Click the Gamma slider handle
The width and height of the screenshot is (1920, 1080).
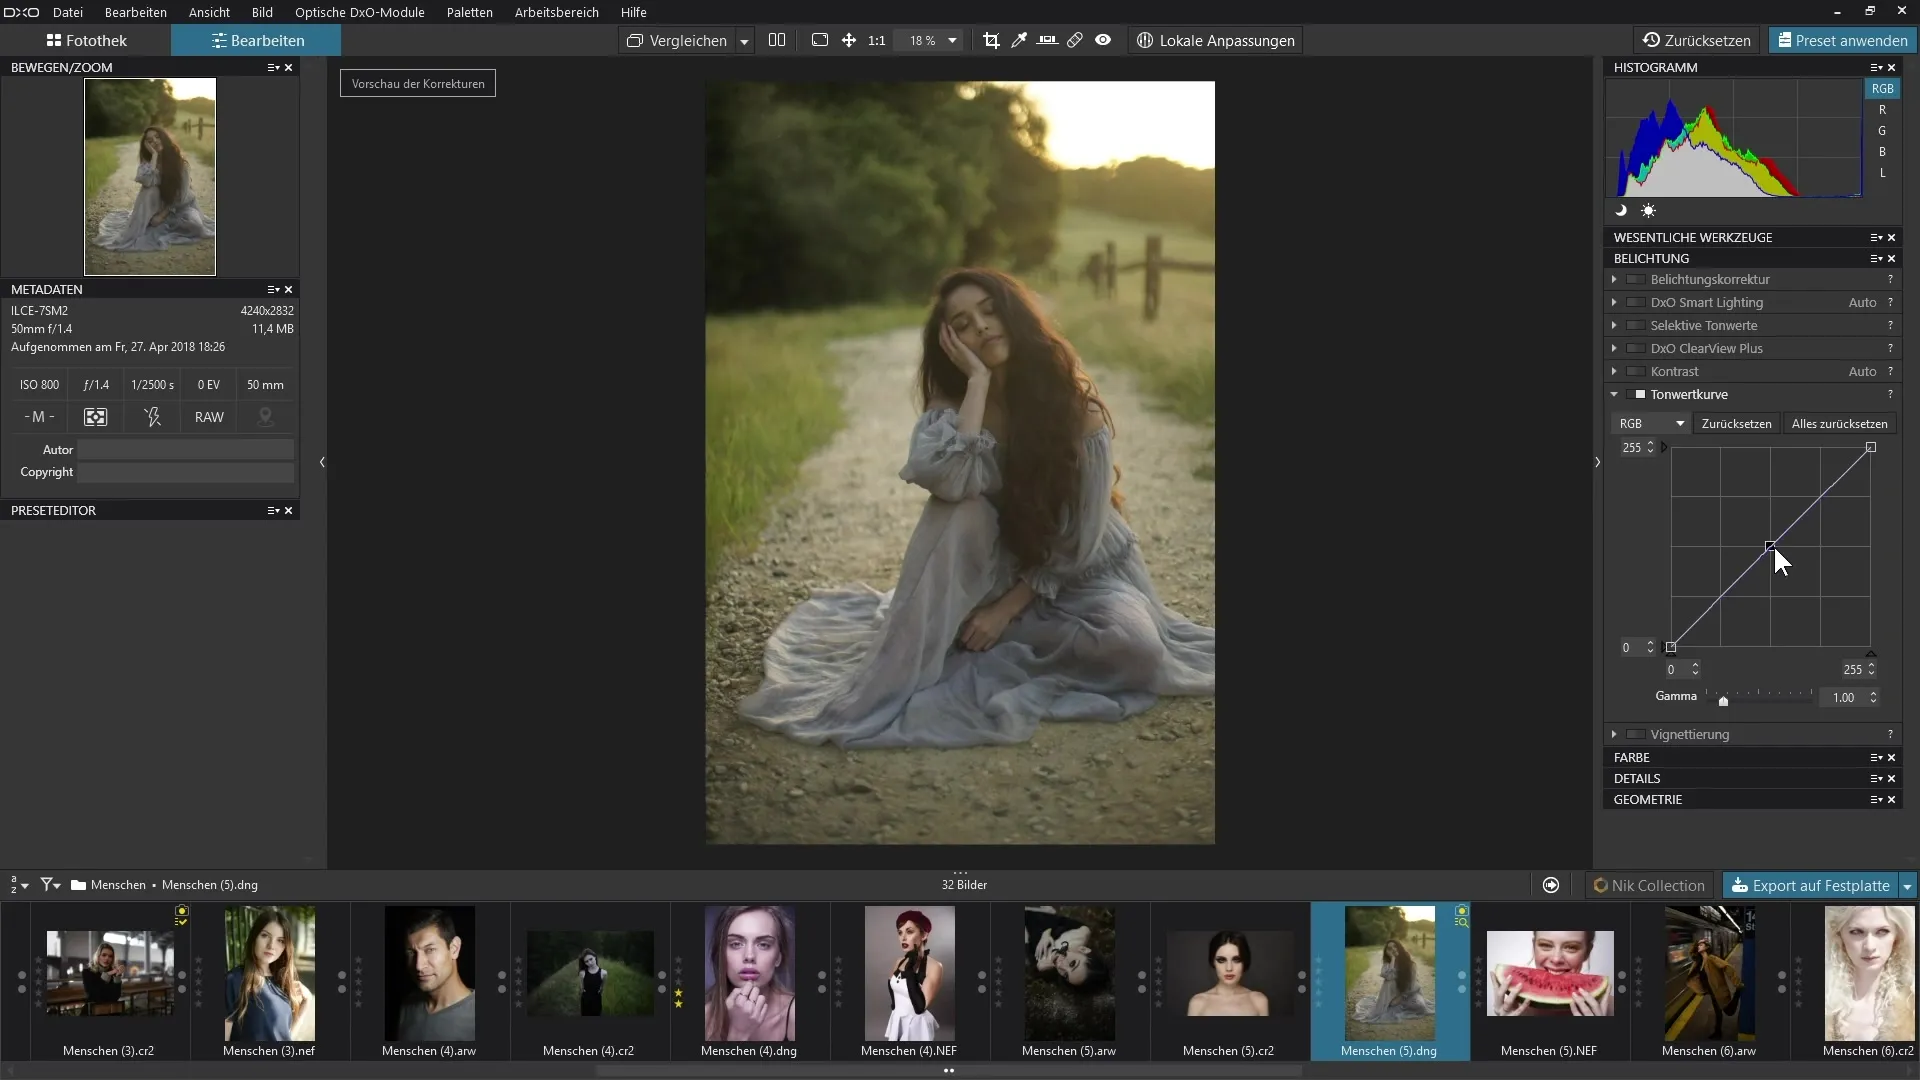pyautogui.click(x=1723, y=701)
